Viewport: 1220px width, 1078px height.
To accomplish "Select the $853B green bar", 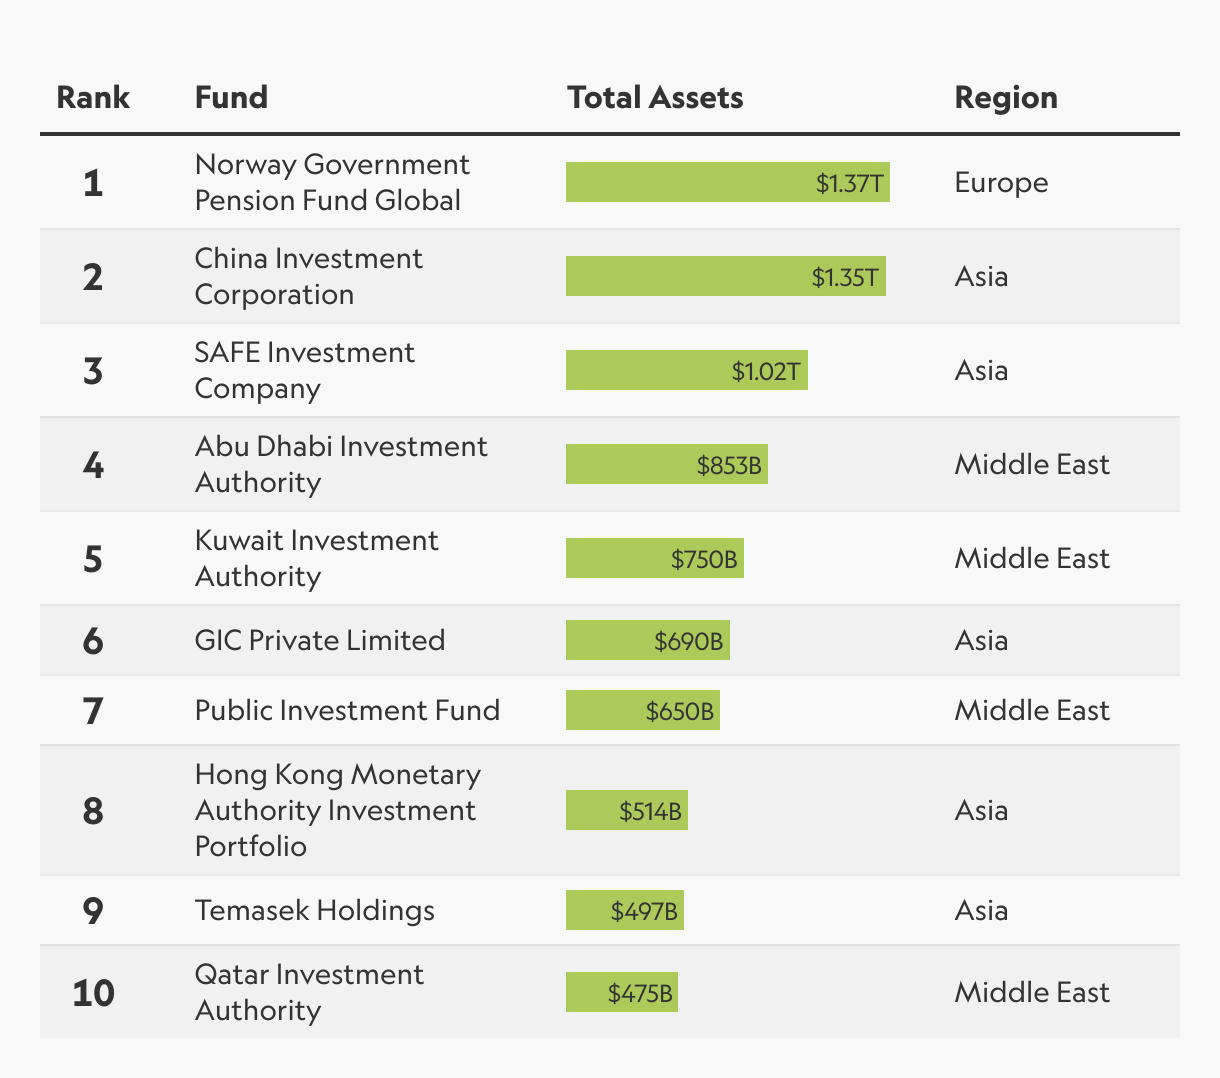I will pos(666,464).
